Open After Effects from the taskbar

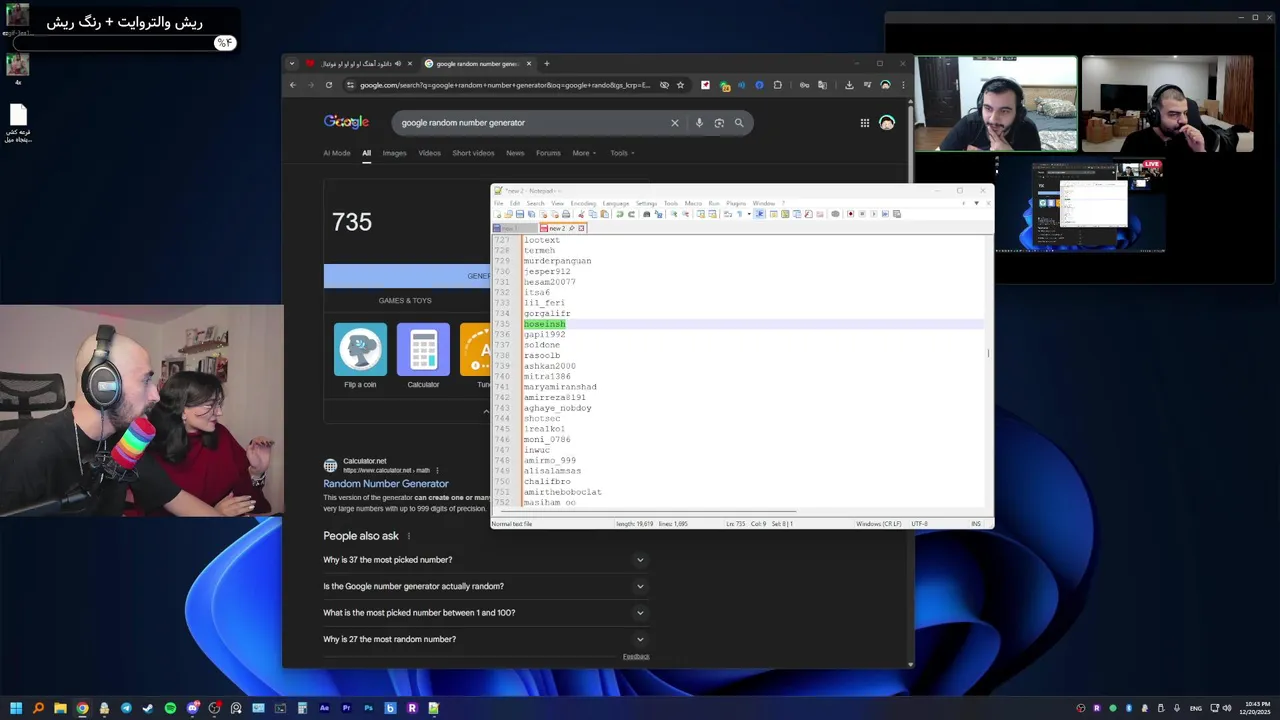click(x=324, y=708)
